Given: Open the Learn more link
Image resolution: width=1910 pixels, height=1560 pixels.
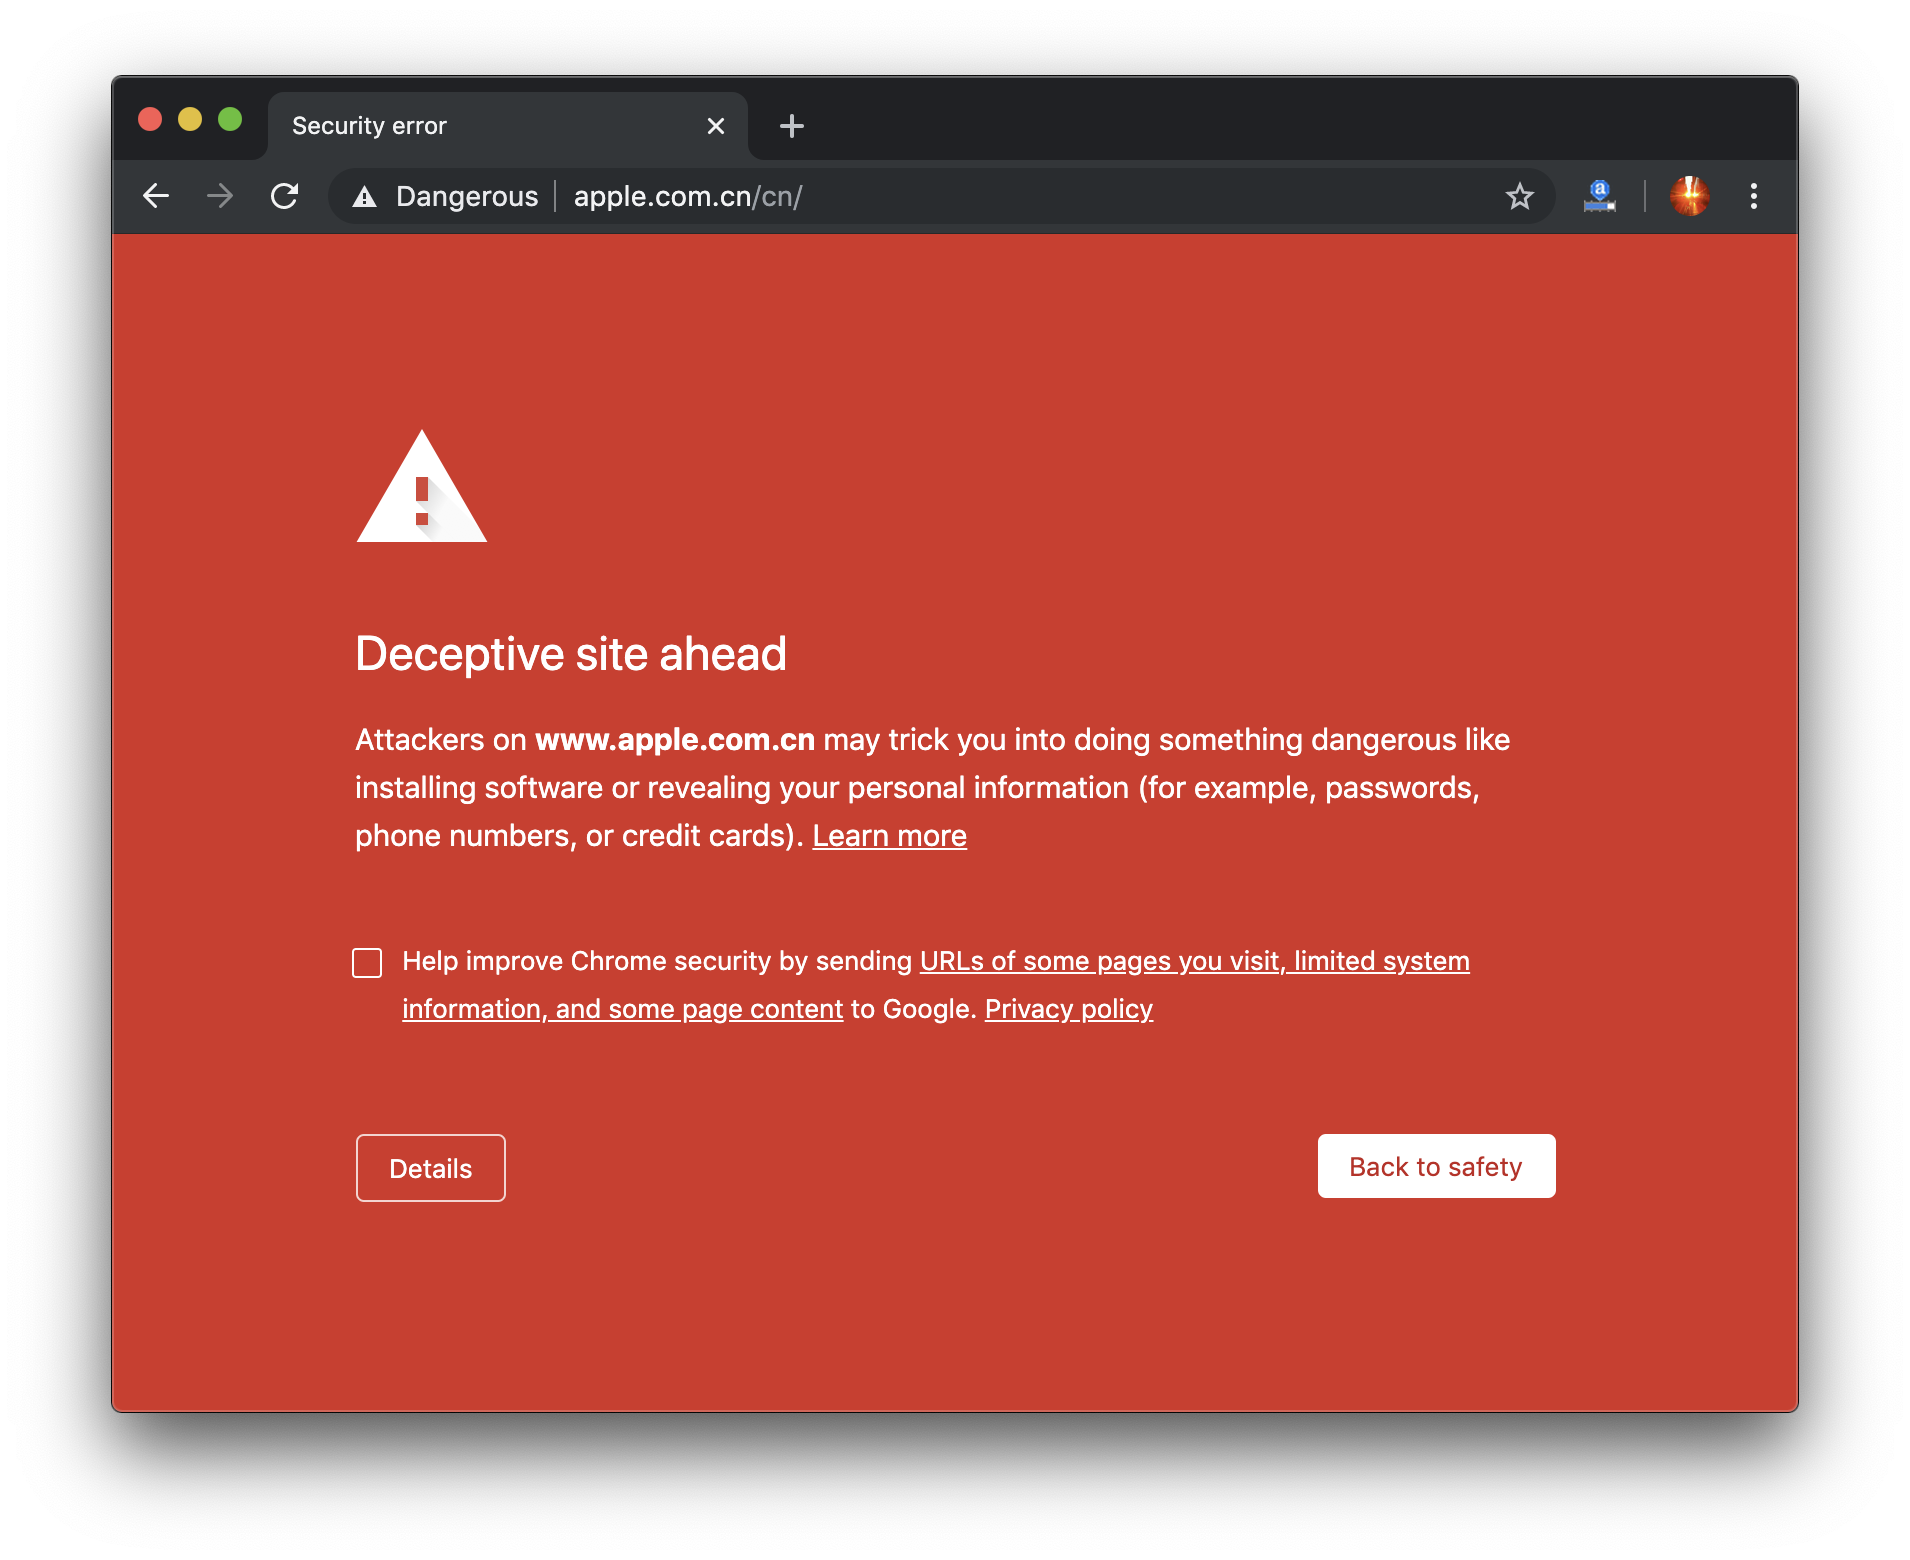Looking at the screenshot, I should tap(889, 836).
